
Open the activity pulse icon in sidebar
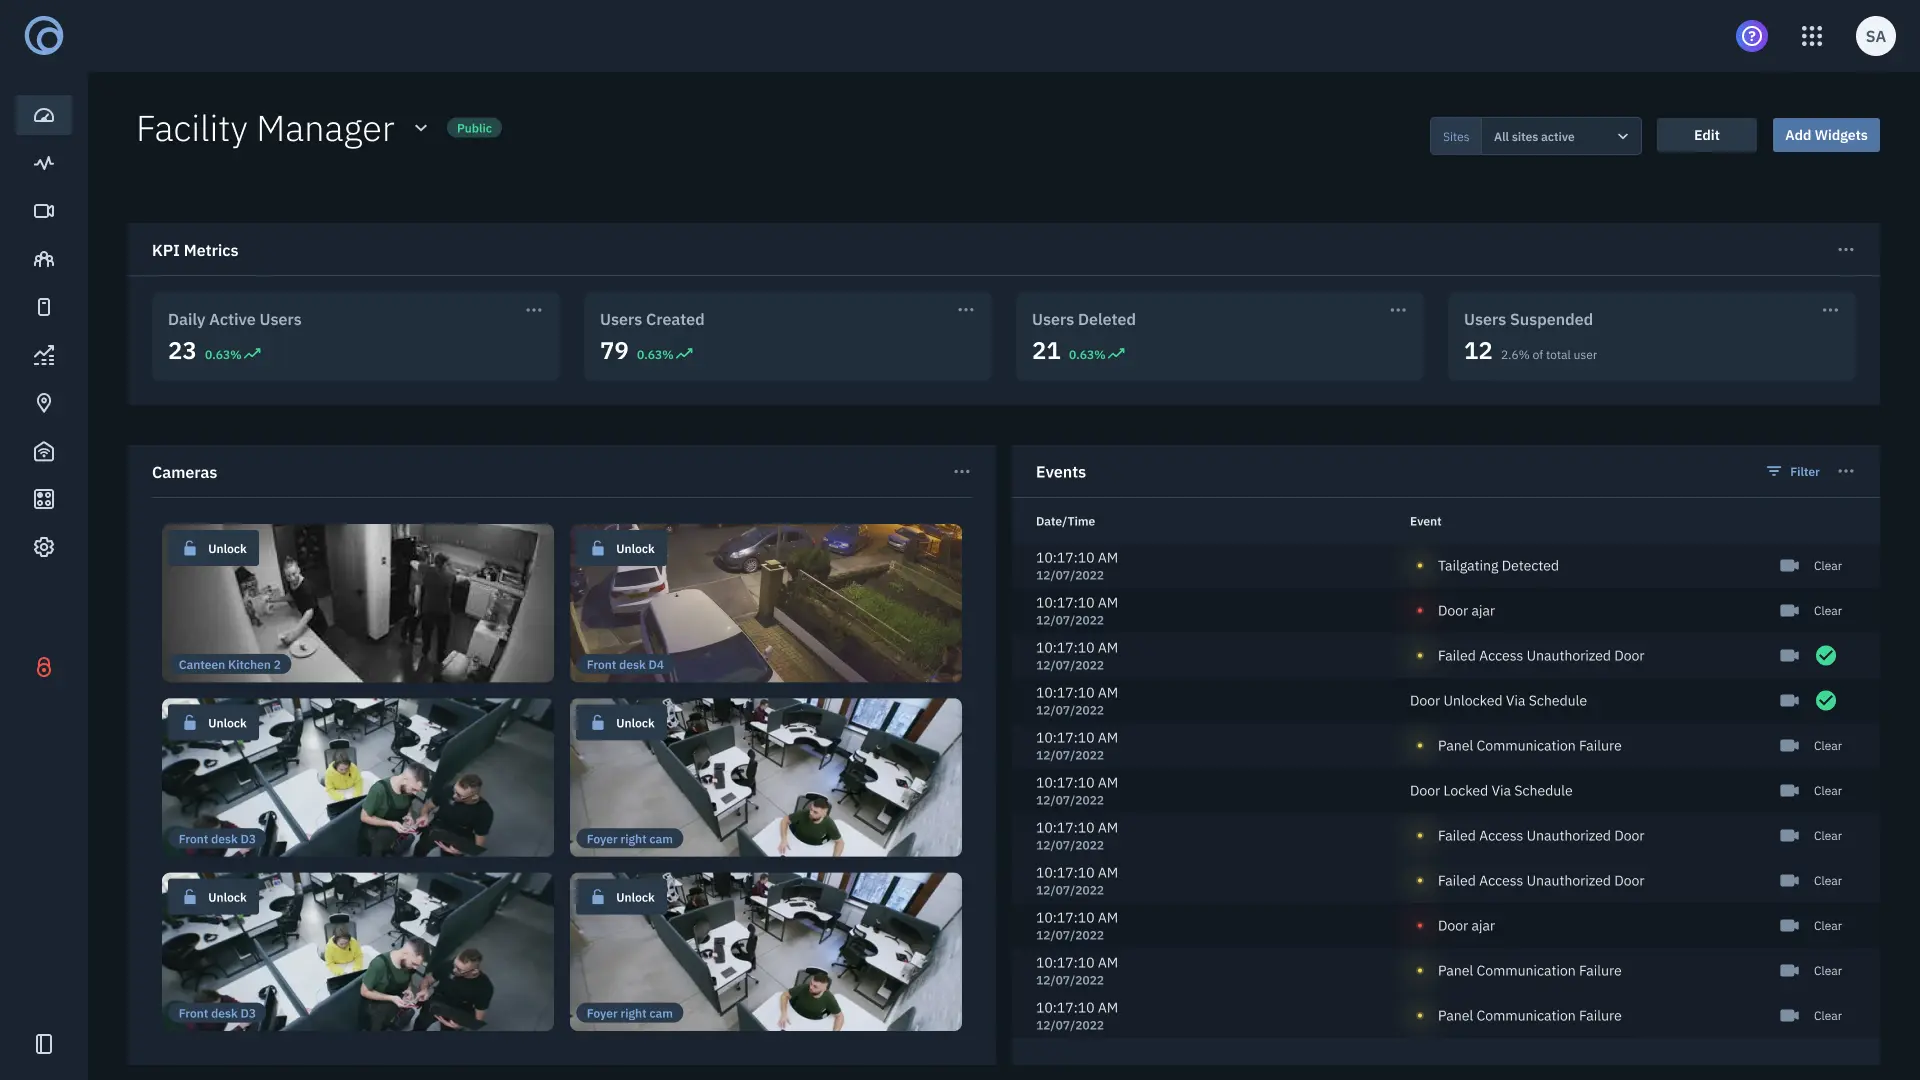point(44,163)
